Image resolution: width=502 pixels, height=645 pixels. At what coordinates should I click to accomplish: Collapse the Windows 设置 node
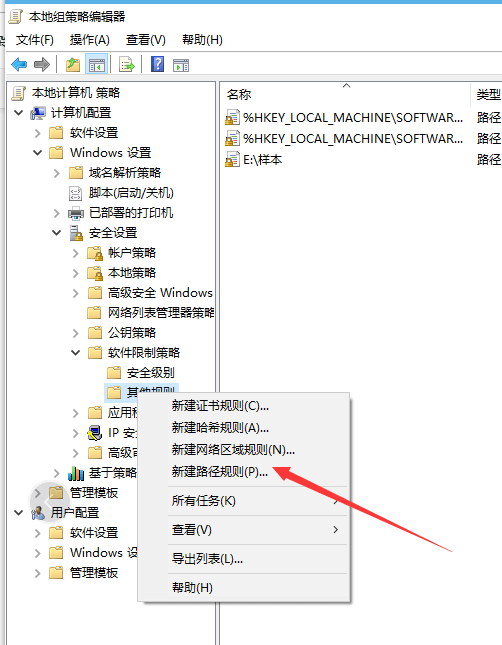point(37,153)
